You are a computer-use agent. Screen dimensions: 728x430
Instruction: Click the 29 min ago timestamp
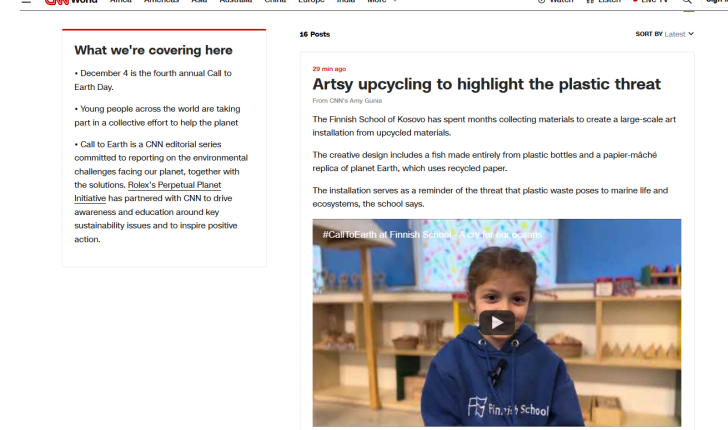[329, 69]
